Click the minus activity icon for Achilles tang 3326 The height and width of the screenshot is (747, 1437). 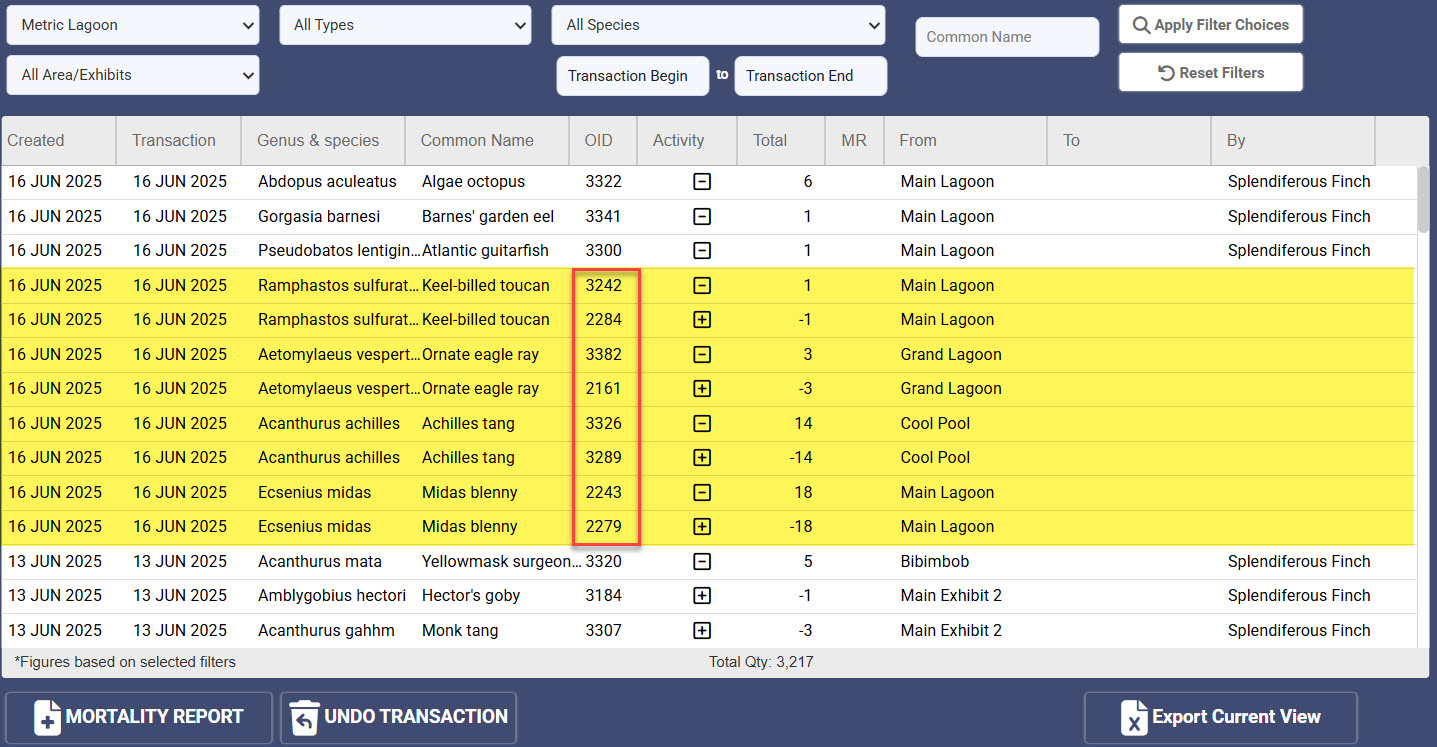[702, 423]
